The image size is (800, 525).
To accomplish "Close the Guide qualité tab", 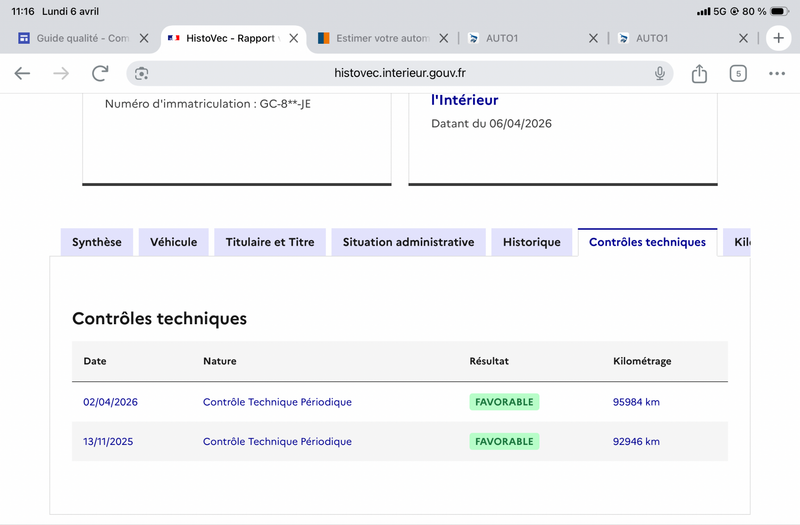I will pyautogui.click(x=143, y=38).
